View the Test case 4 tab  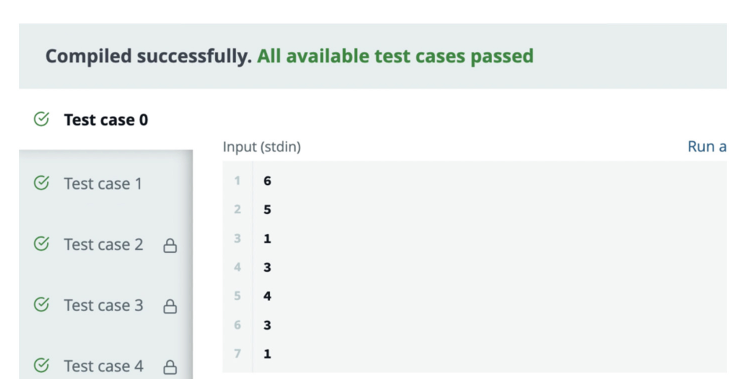[x=106, y=366]
